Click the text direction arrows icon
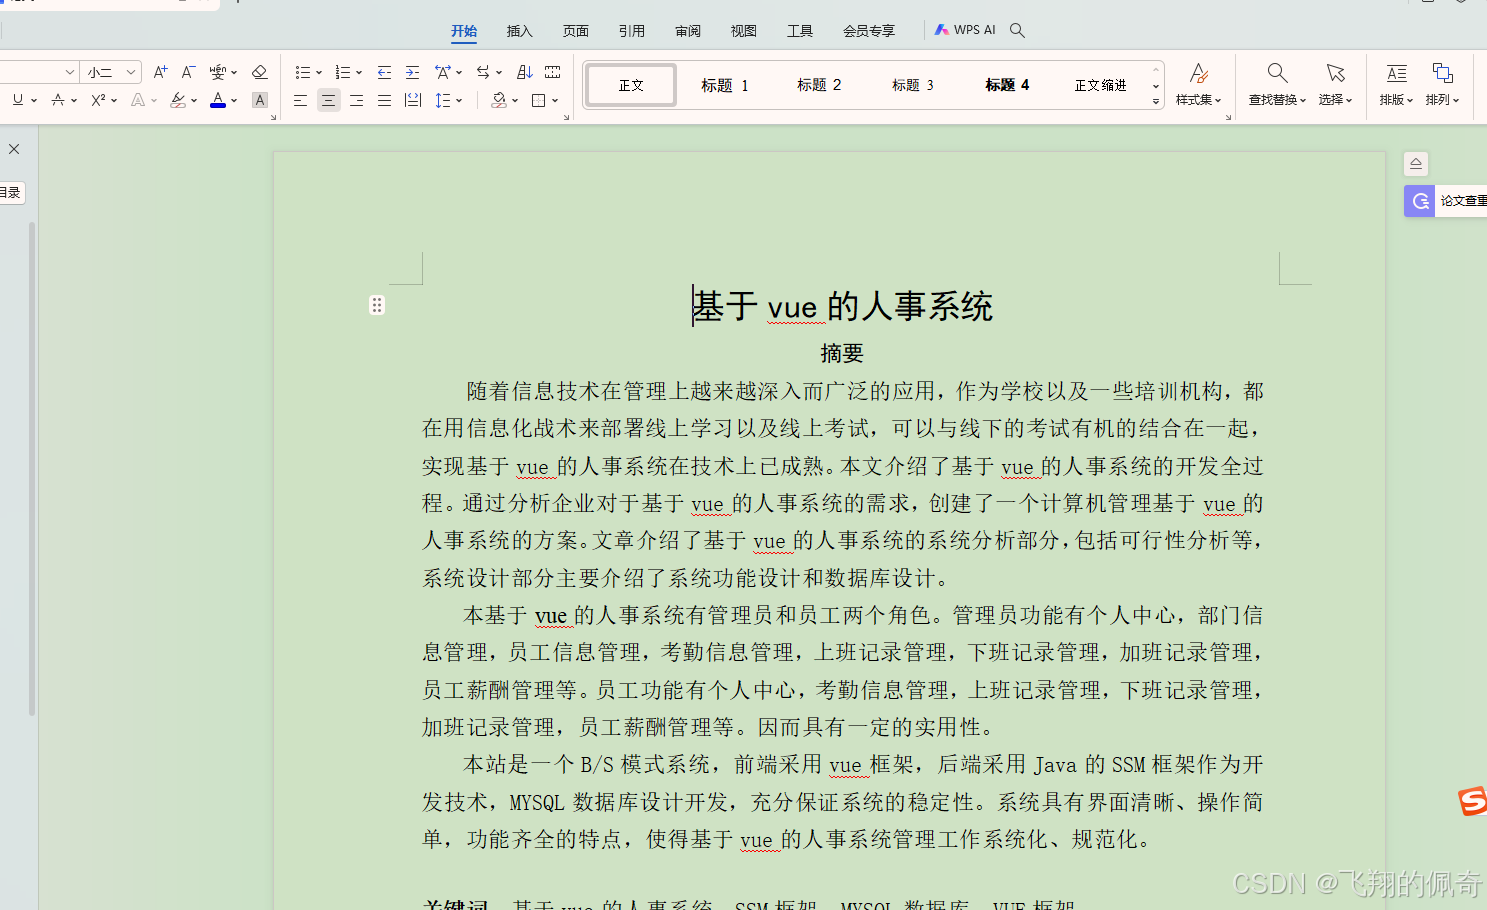This screenshot has width=1487, height=910. click(x=483, y=72)
